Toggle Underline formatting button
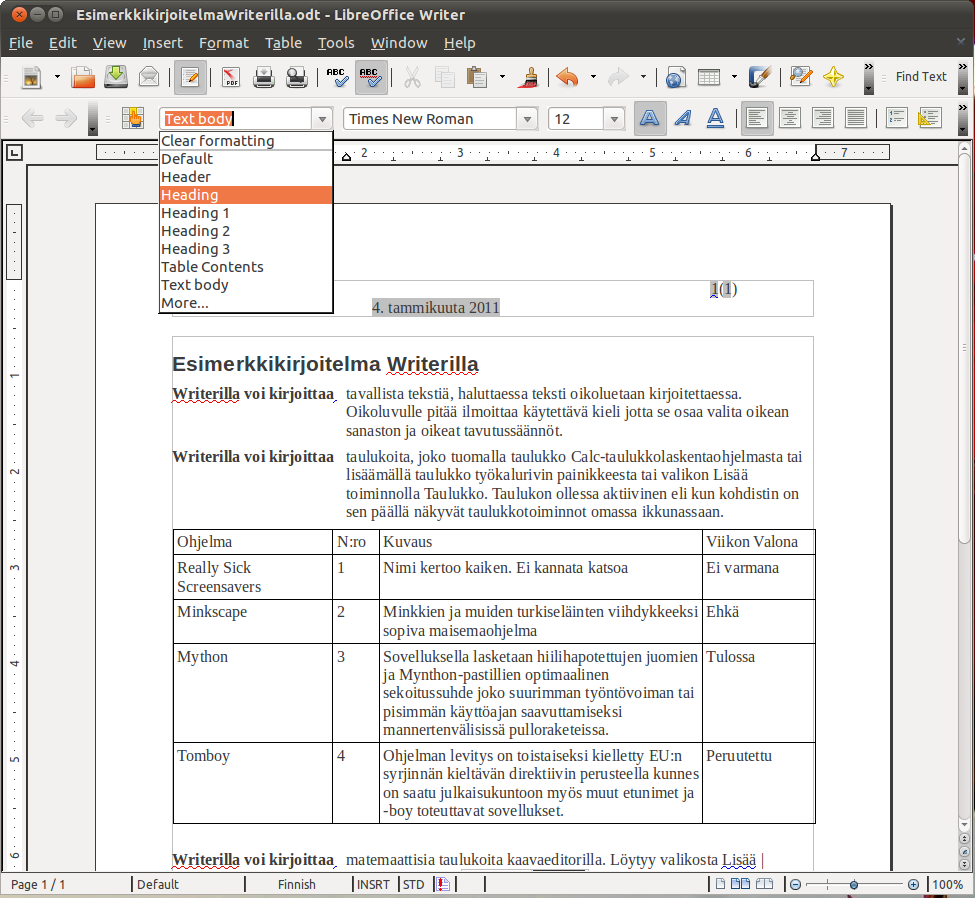Viewport: 975px width, 898px height. pyautogui.click(x=716, y=118)
